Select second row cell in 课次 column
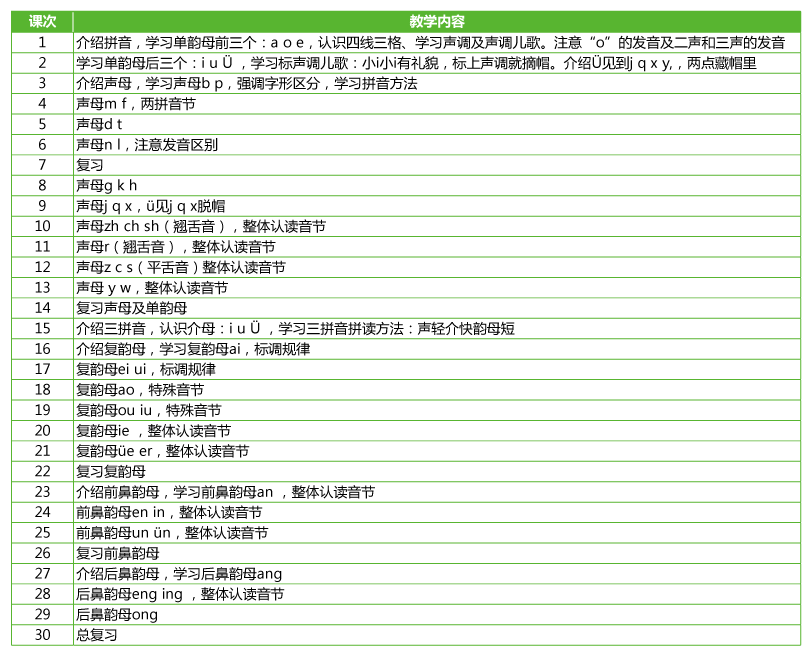Viewport: 810px width, 650px height. point(42,63)
